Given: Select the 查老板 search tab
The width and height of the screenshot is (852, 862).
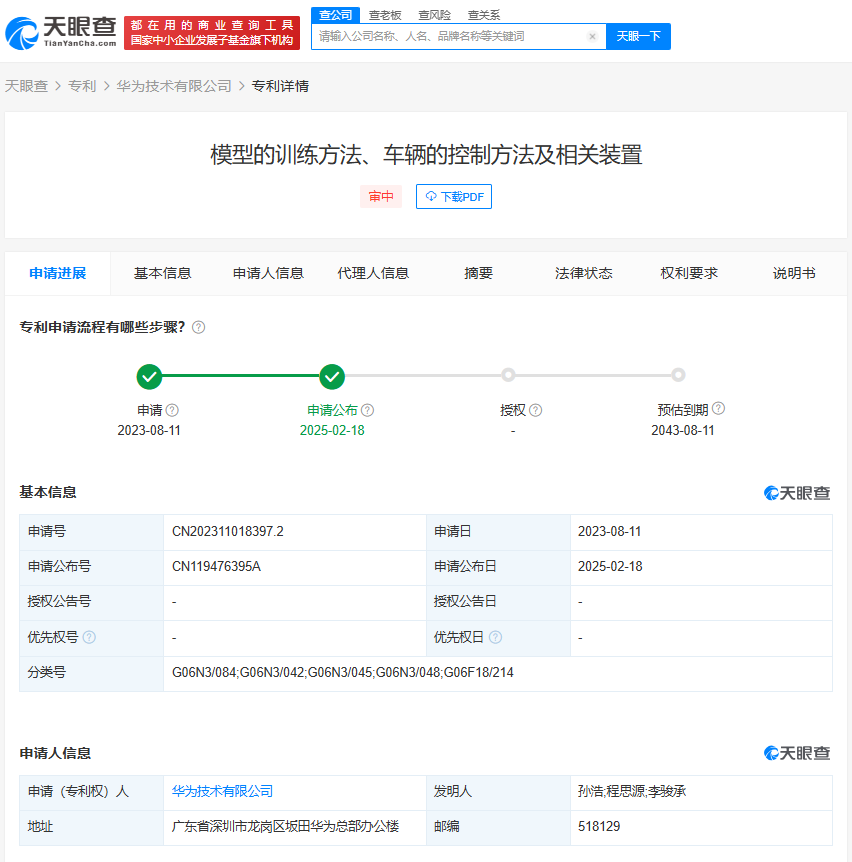Looking at the screenshot, I should 385,15.
